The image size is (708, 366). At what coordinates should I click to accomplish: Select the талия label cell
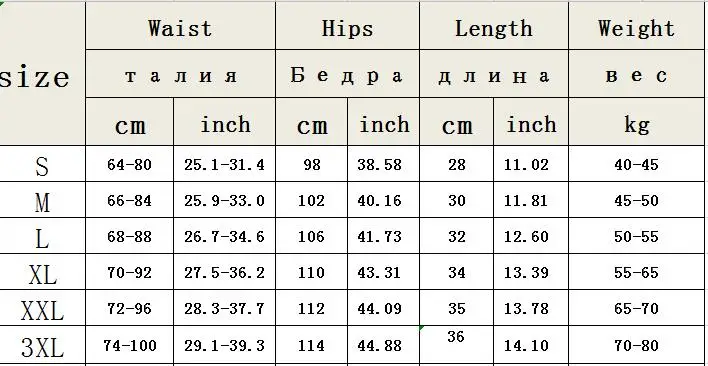click(x=180, y=74)
